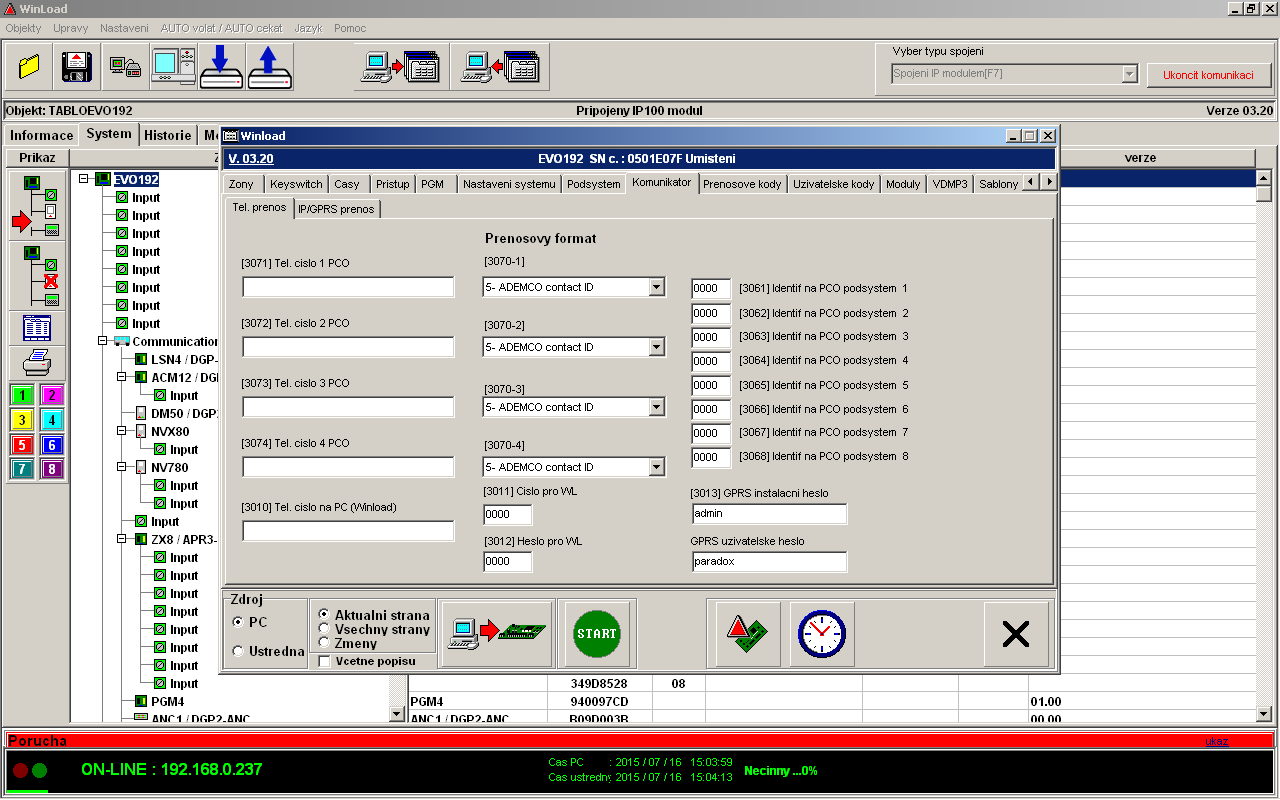Collapse the EVO192 tree node

84,180
